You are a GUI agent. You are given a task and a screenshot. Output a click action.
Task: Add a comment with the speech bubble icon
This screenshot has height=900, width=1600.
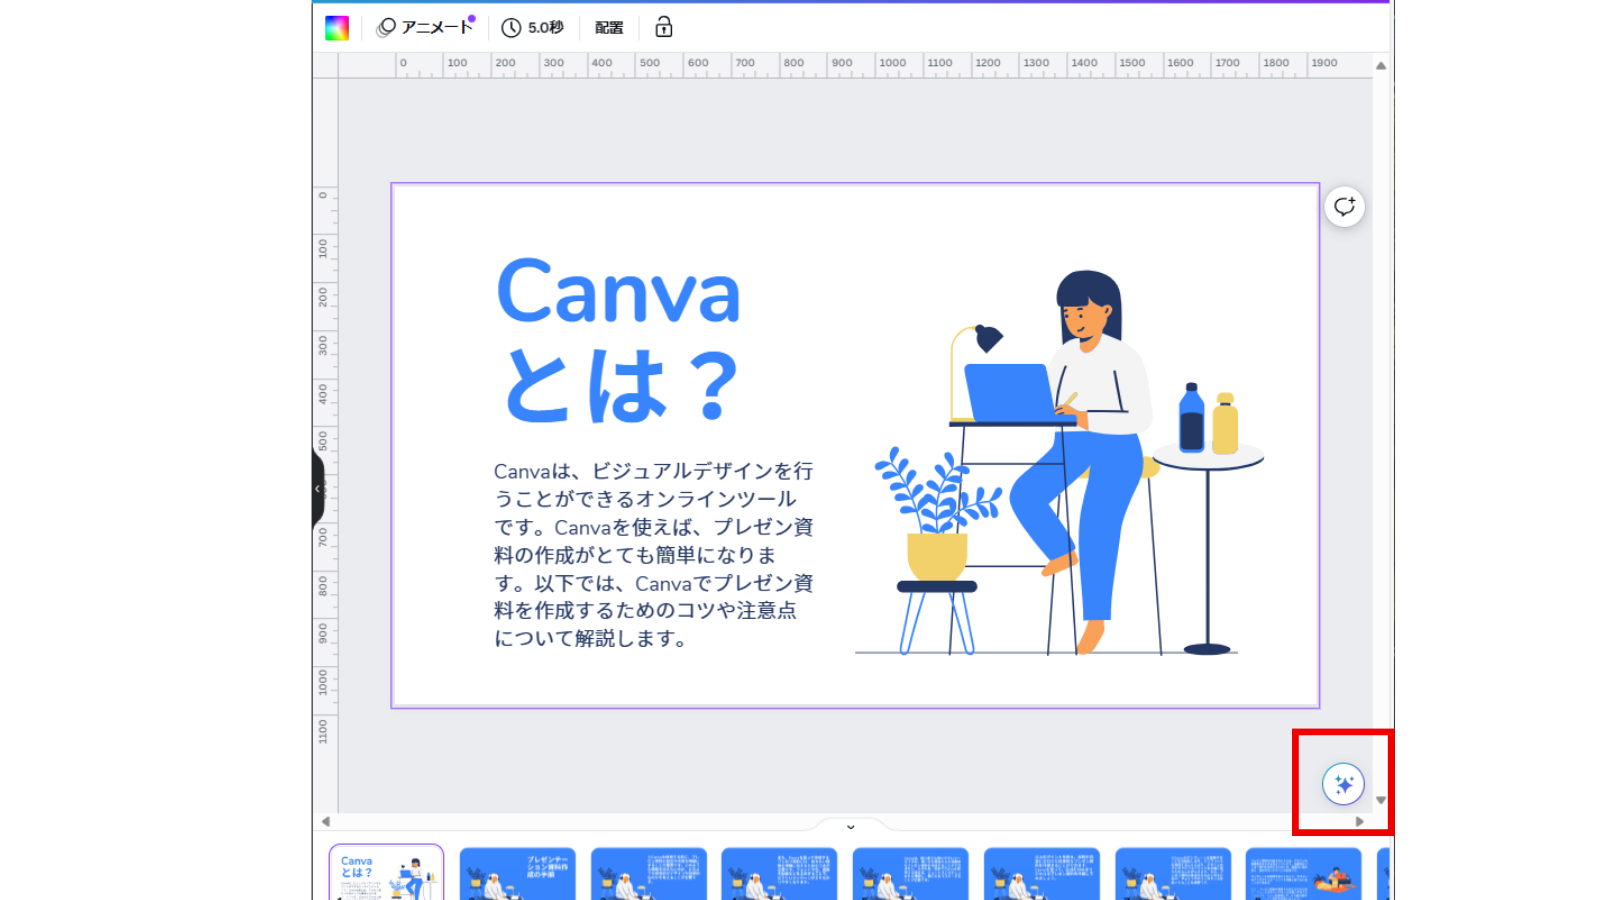[1345, 207]
